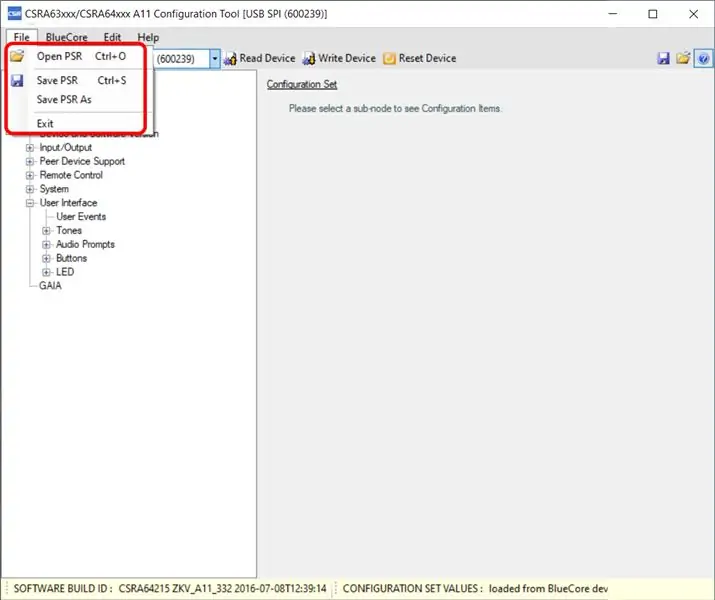Click the Save PSR floppy icon in File menu
Image resolution: width=715 pixels, height=600 pixels.
point(17,81)
